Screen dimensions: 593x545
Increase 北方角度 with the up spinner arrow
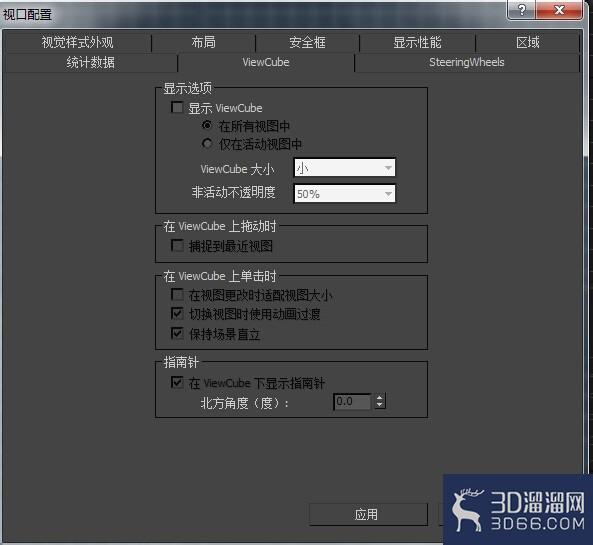click(380, 397)
